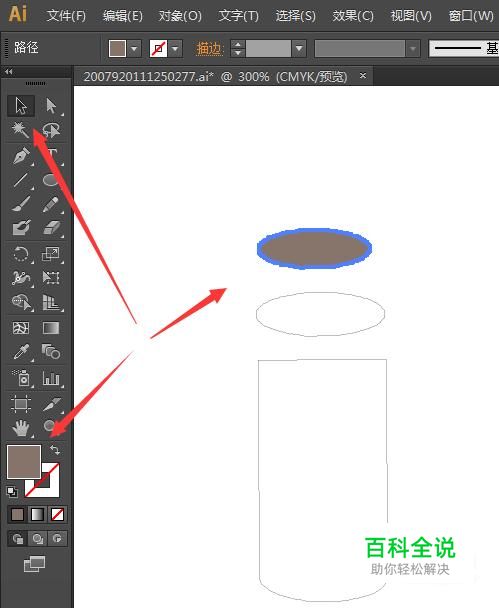Open the 选择(S) menu
The height and width of the screenshot is (608, 499).
coord(295,16)
